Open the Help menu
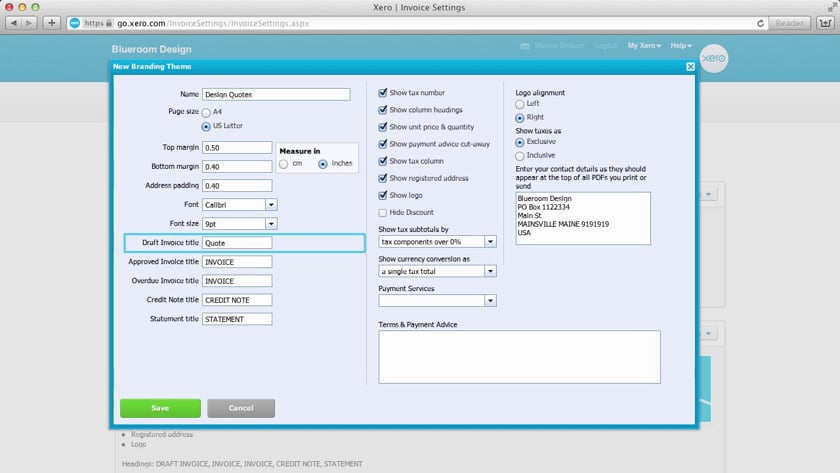Screen dimensions: 840x473 [681, 46]
